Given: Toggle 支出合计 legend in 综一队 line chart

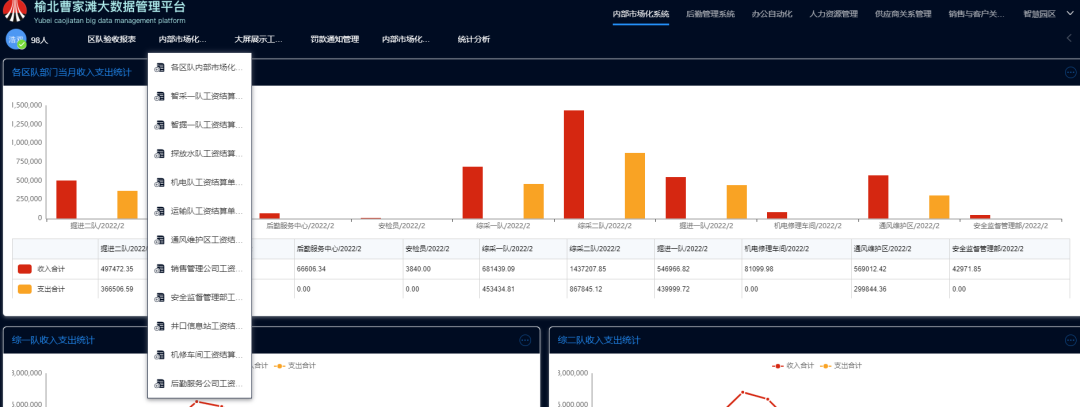Looking at the screenshot, I should [x=294, y=365].
